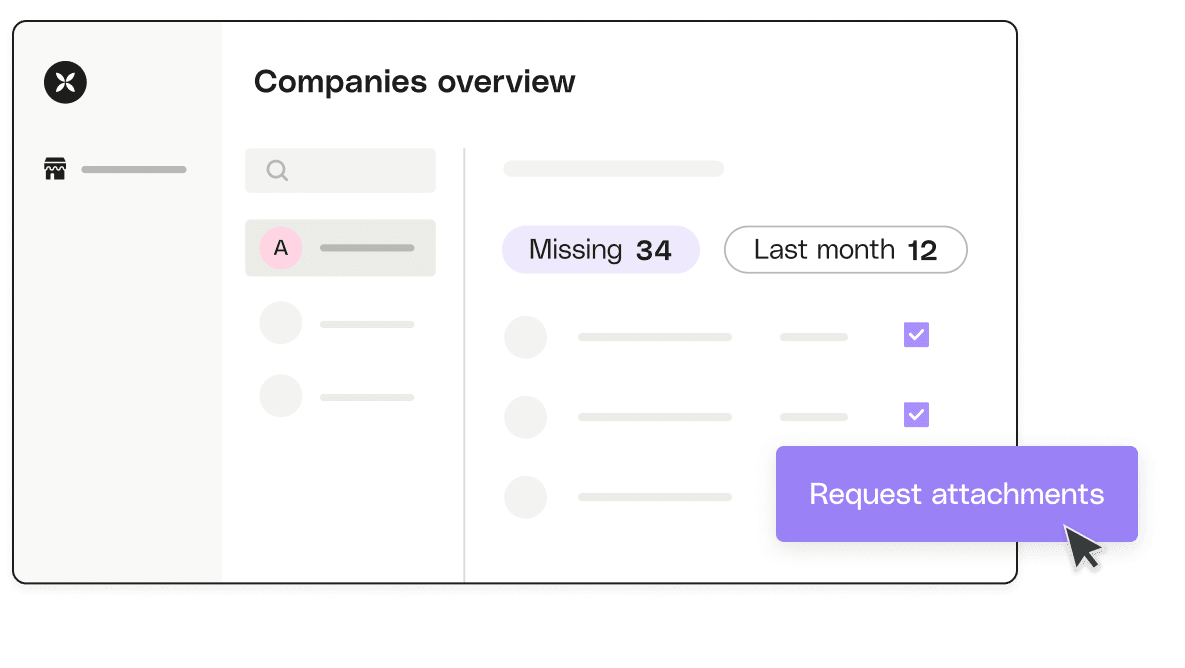The width and height of the screenshot is (1185, 668).
Task: Select the pink 'A' company avatar
Action: (x=280, y=248)
